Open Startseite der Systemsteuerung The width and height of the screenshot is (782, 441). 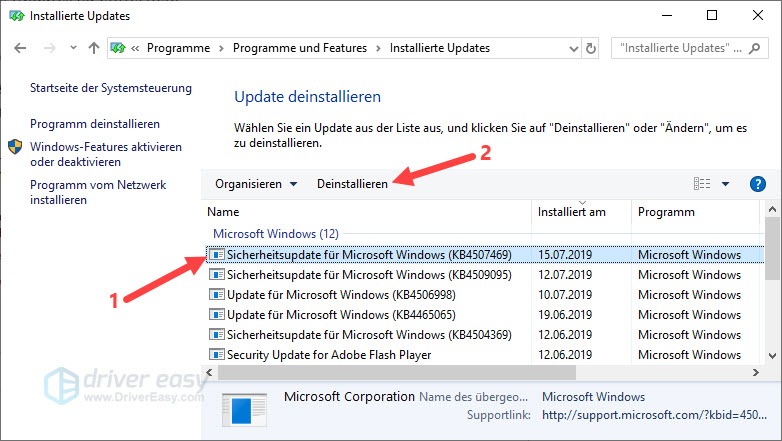coord(111,88)
